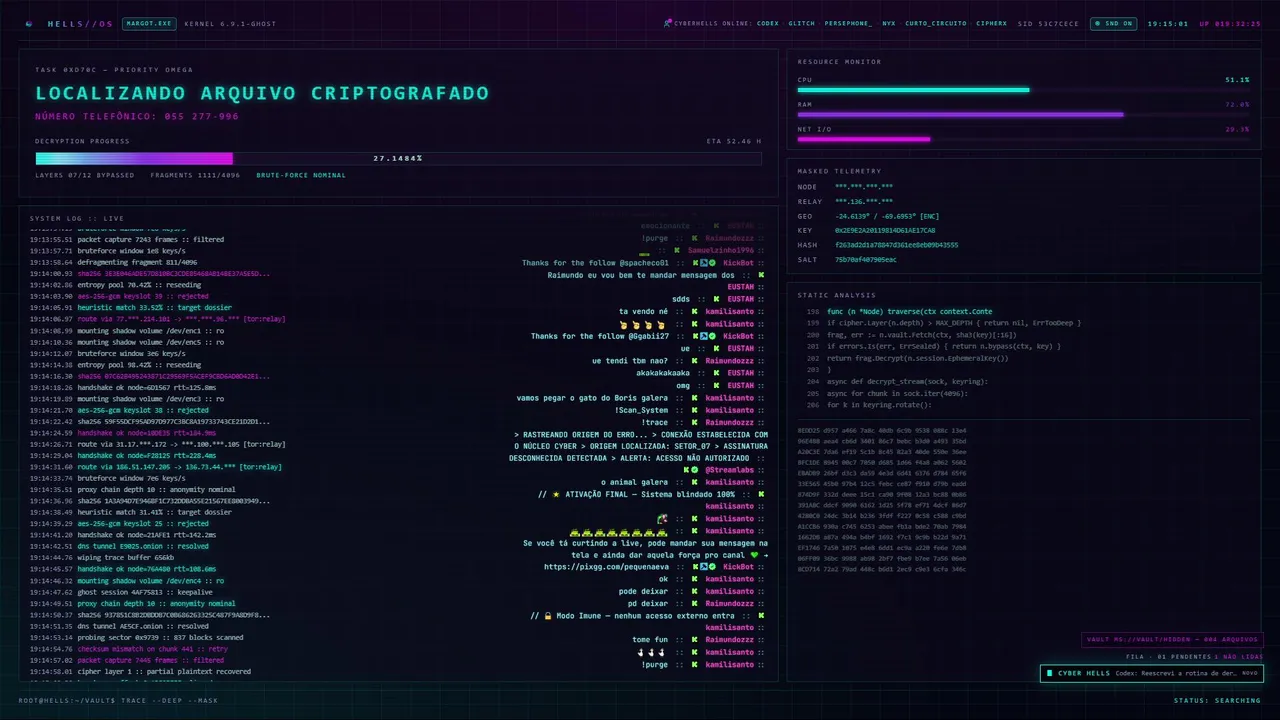Open the VAULT MG://VAULT/HIDDEN button
Screen dimensions: 1280x720
point(1172,640)
